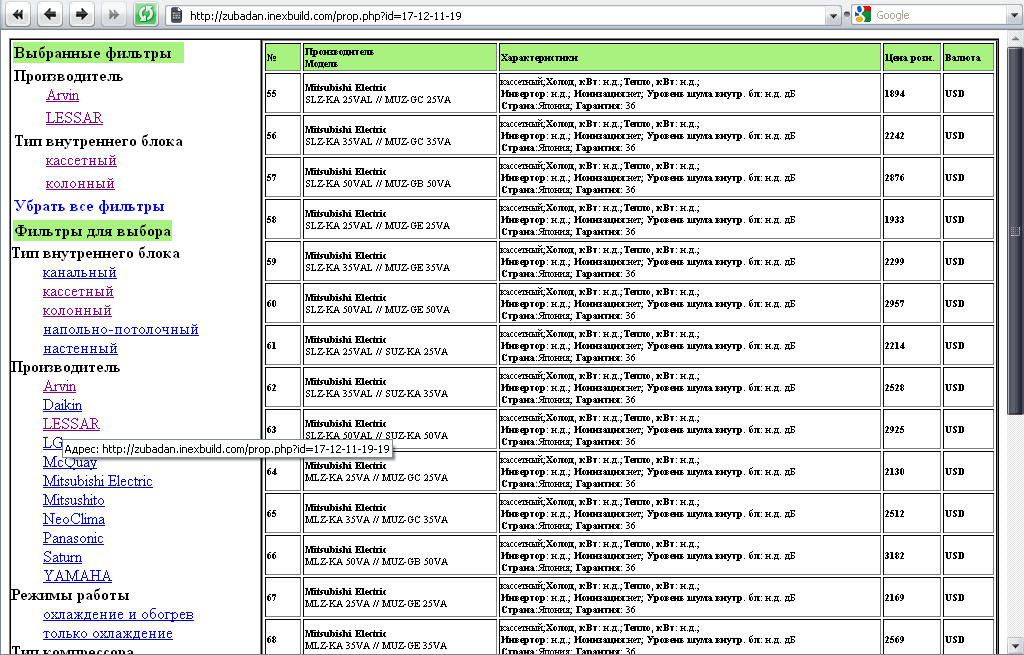
Task: Click model SLZ-KA 50VAL // MUZ-GB 50VA
Action: pyautogui.click(x=378, y=184)
